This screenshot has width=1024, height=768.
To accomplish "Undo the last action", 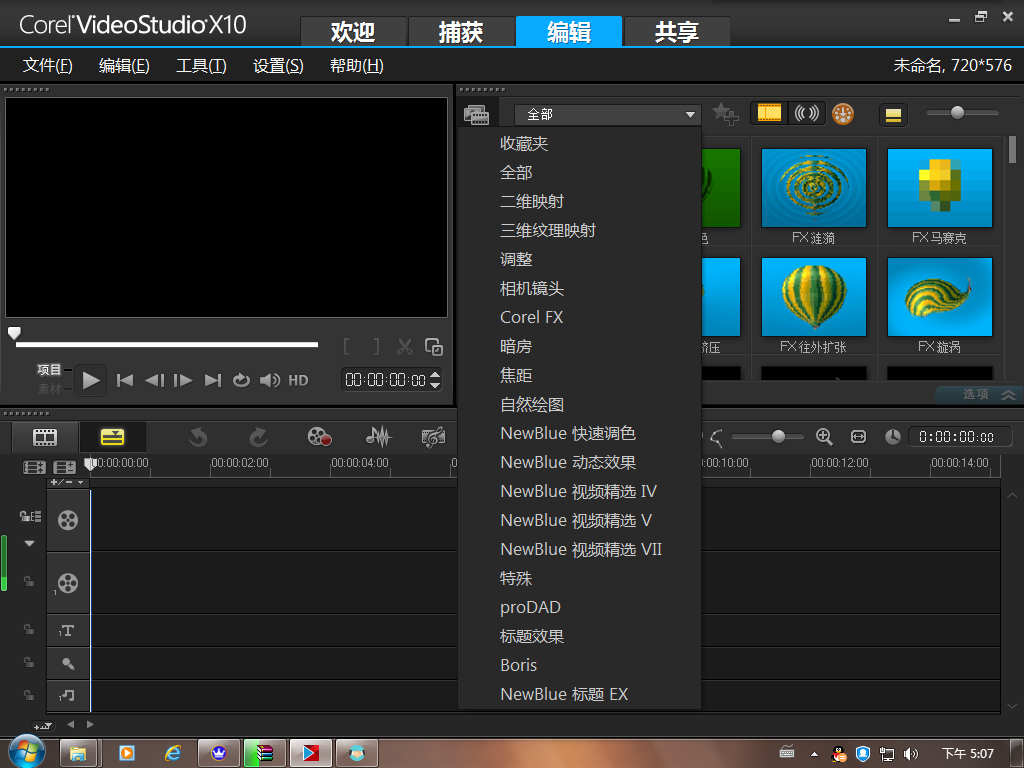I will pos(198,437).
